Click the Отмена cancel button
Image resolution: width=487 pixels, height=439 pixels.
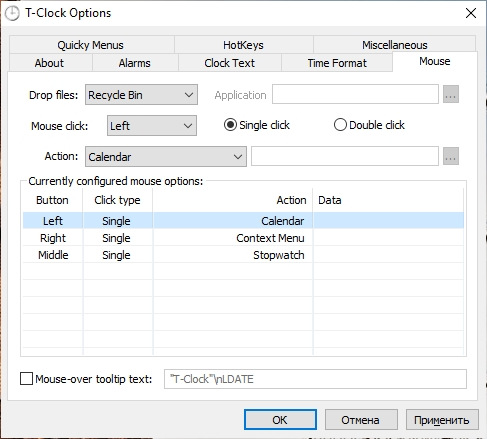pos(361,420)
